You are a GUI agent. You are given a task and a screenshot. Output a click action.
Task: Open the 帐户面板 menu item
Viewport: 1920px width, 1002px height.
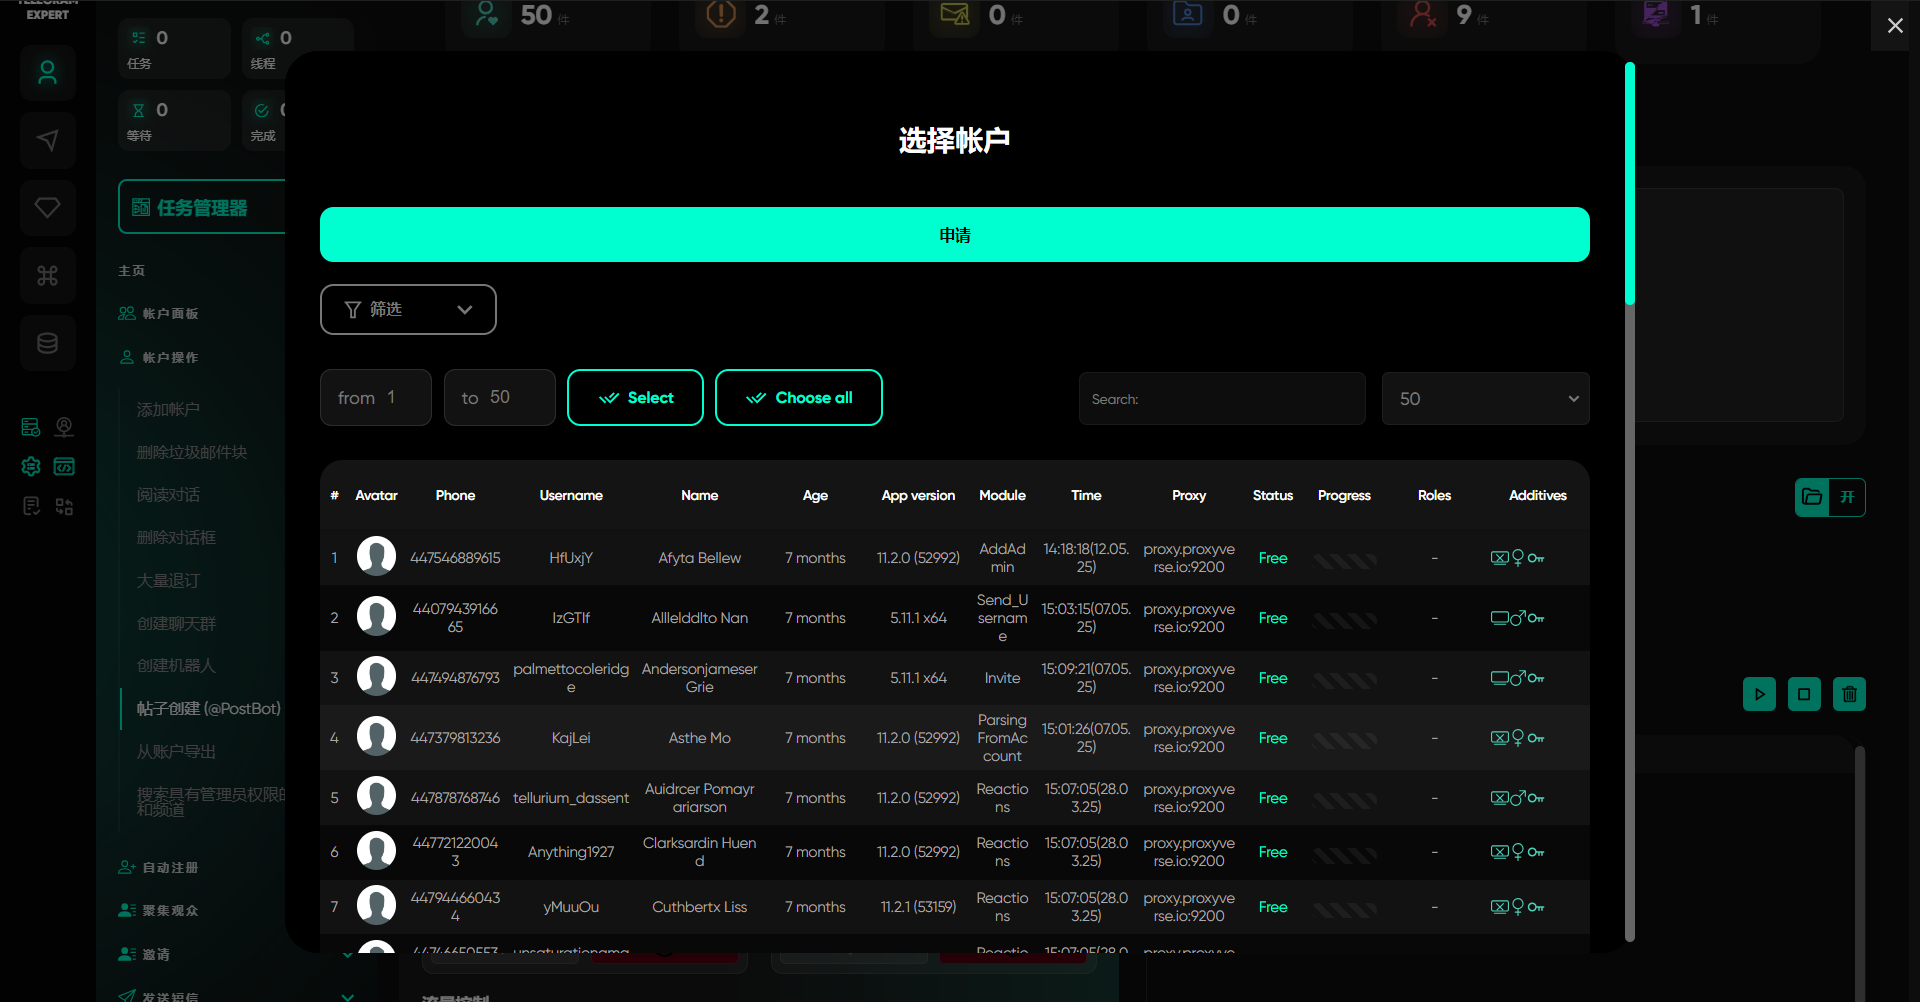pos(170,314)
